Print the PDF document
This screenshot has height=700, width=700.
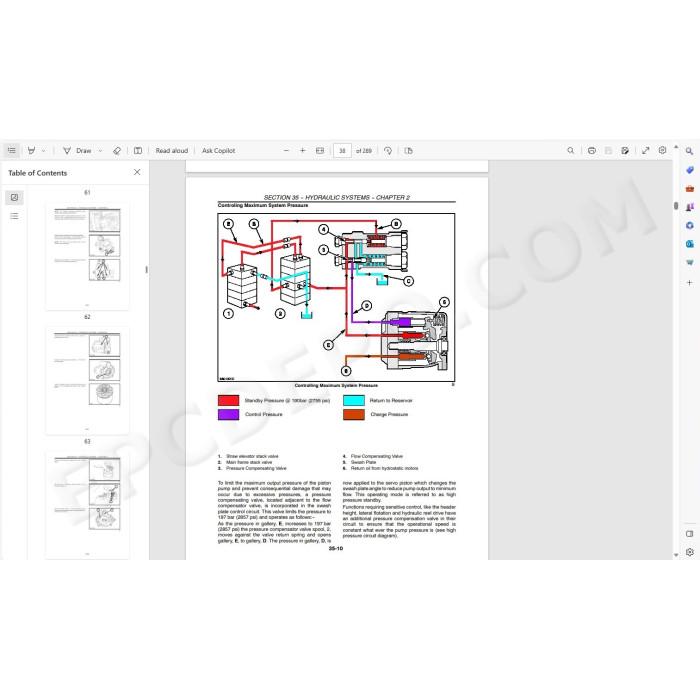592,150
